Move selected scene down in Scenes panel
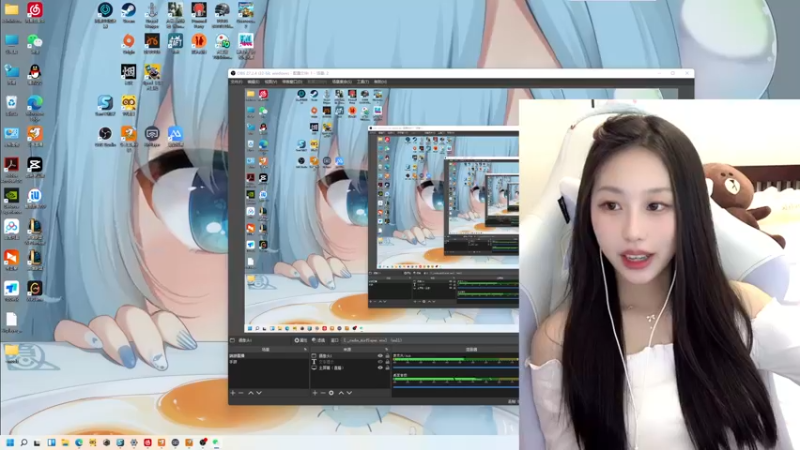 click(259, 393)
